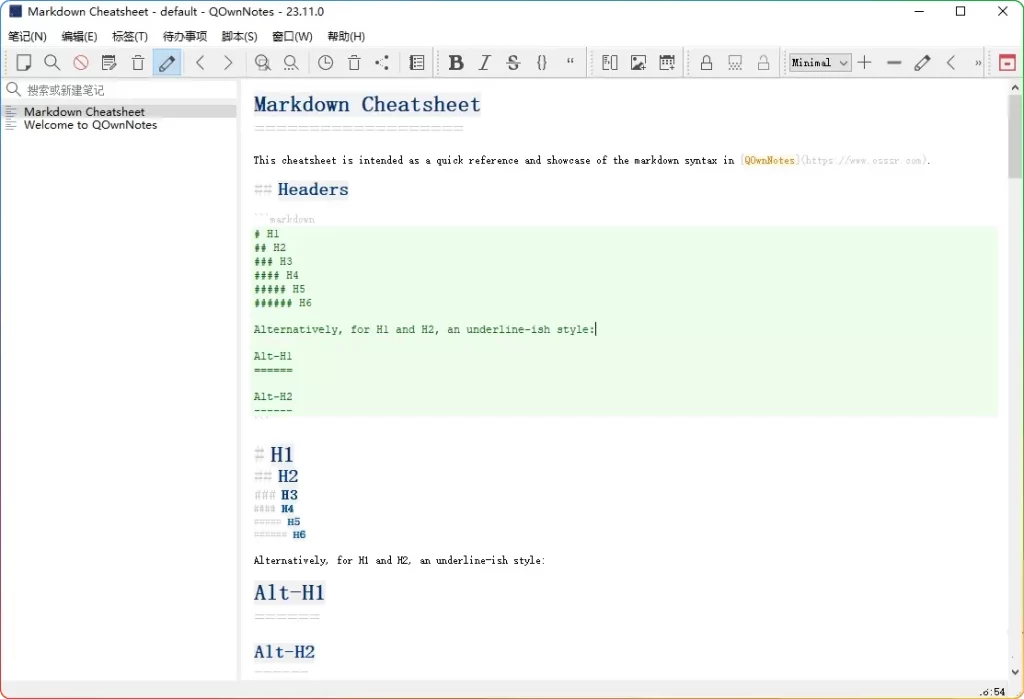Viewport: 1024px width, 699px height.
Task: Click the scrollbar down arrow
Action: pyautogui.click(x=1015, y=672)
